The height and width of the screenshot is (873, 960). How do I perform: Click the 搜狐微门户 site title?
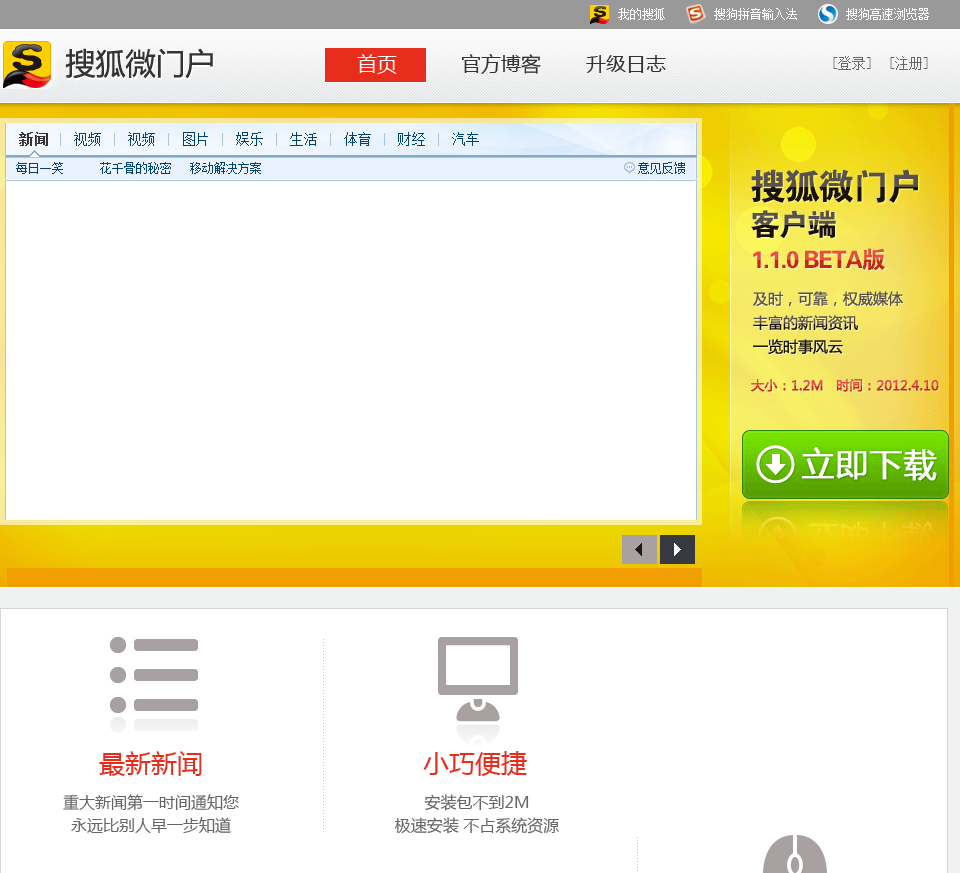pyautogui.click(x=140, y=64)
